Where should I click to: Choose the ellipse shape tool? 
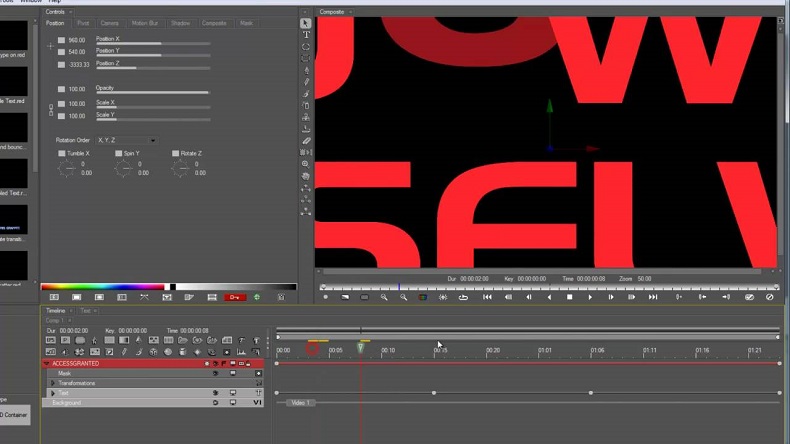(306, 46)
